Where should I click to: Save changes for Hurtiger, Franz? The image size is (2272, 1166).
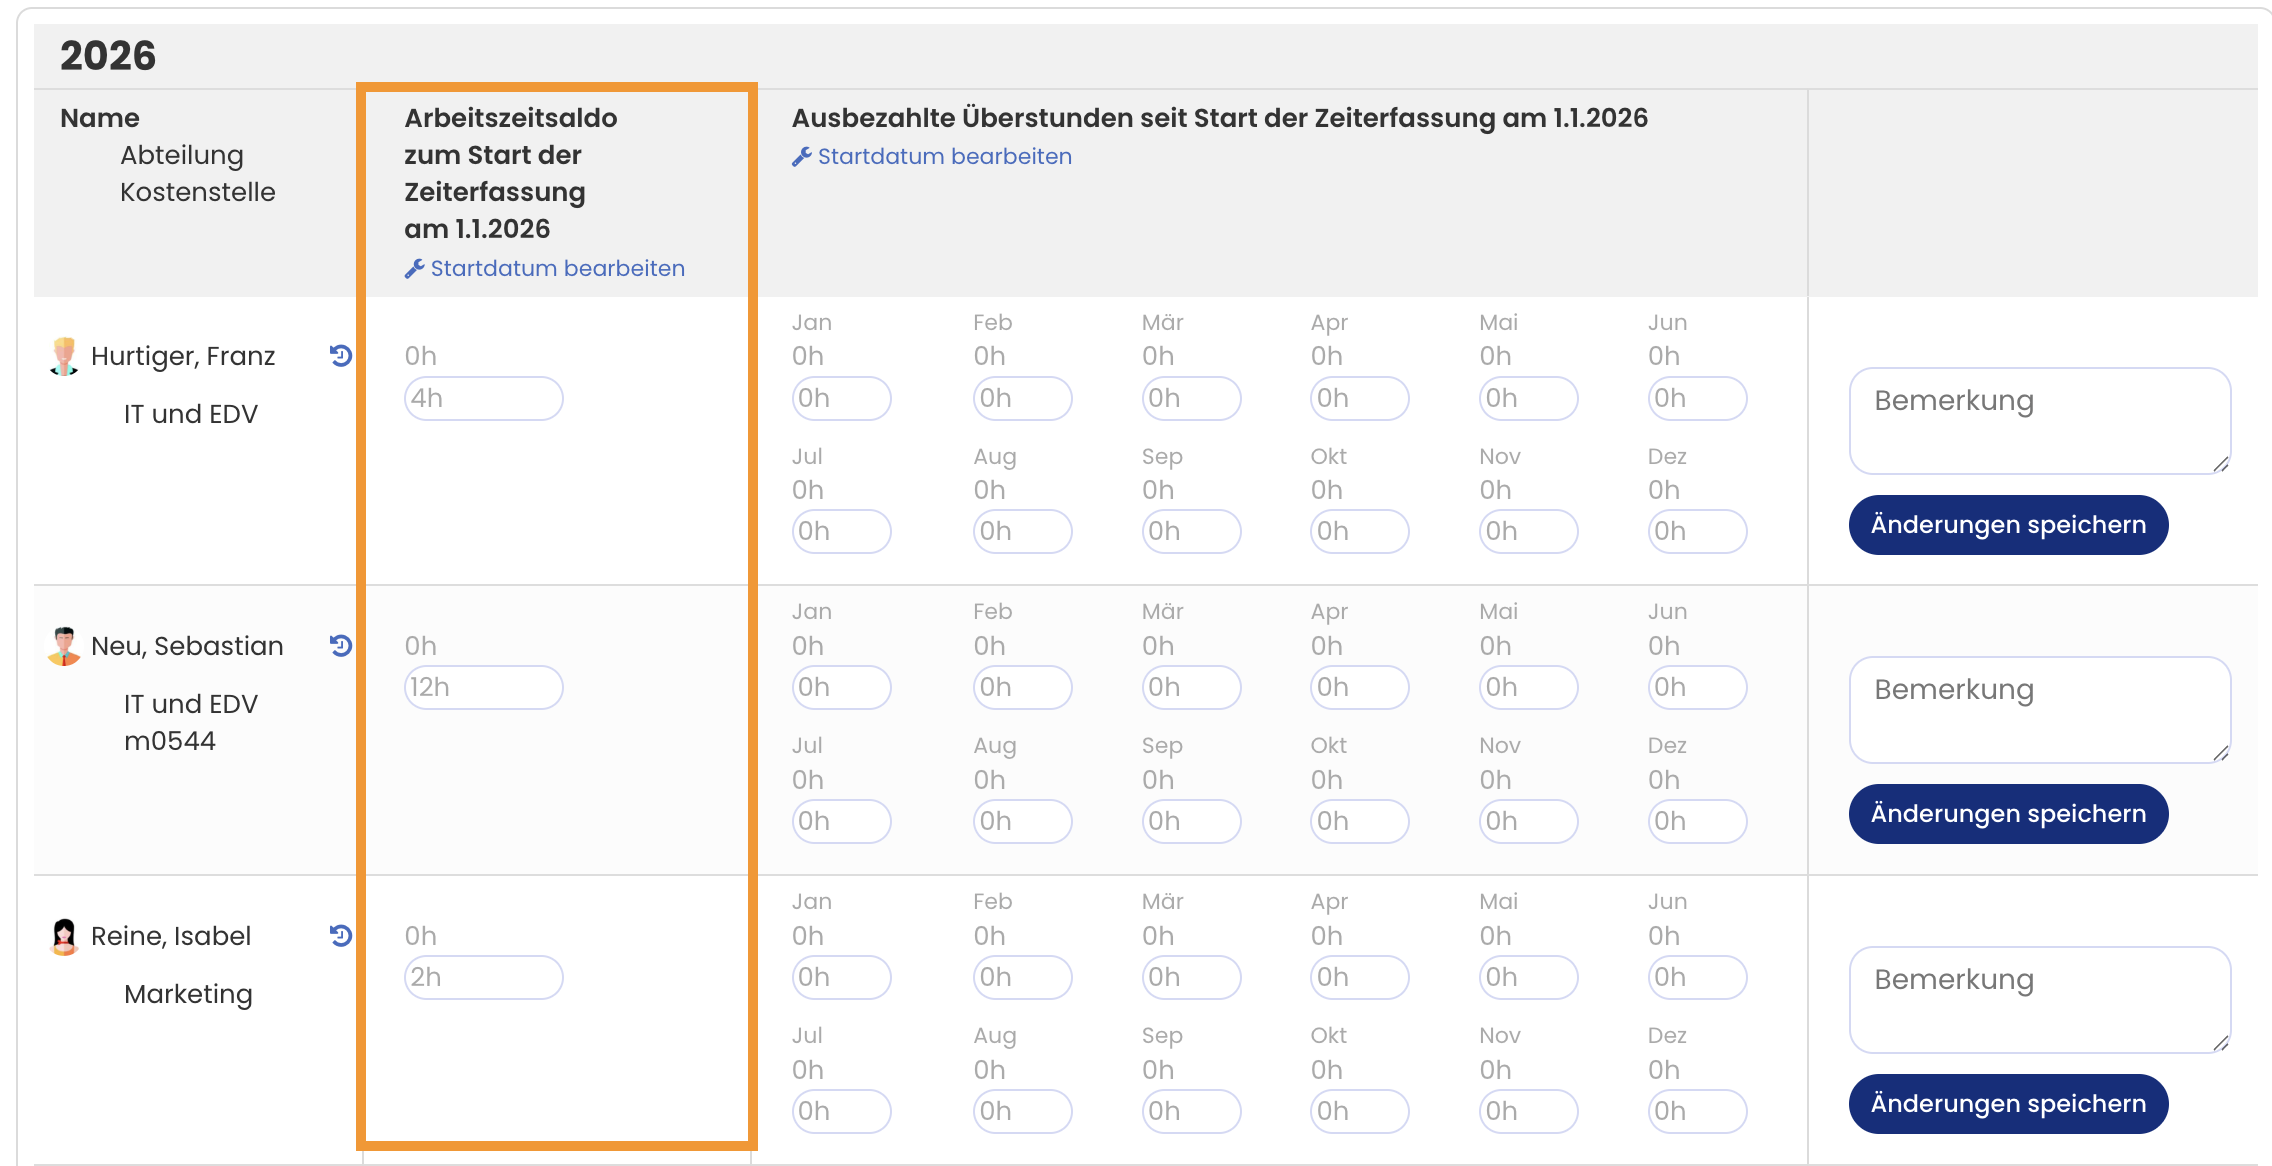tap(2008, 525)
